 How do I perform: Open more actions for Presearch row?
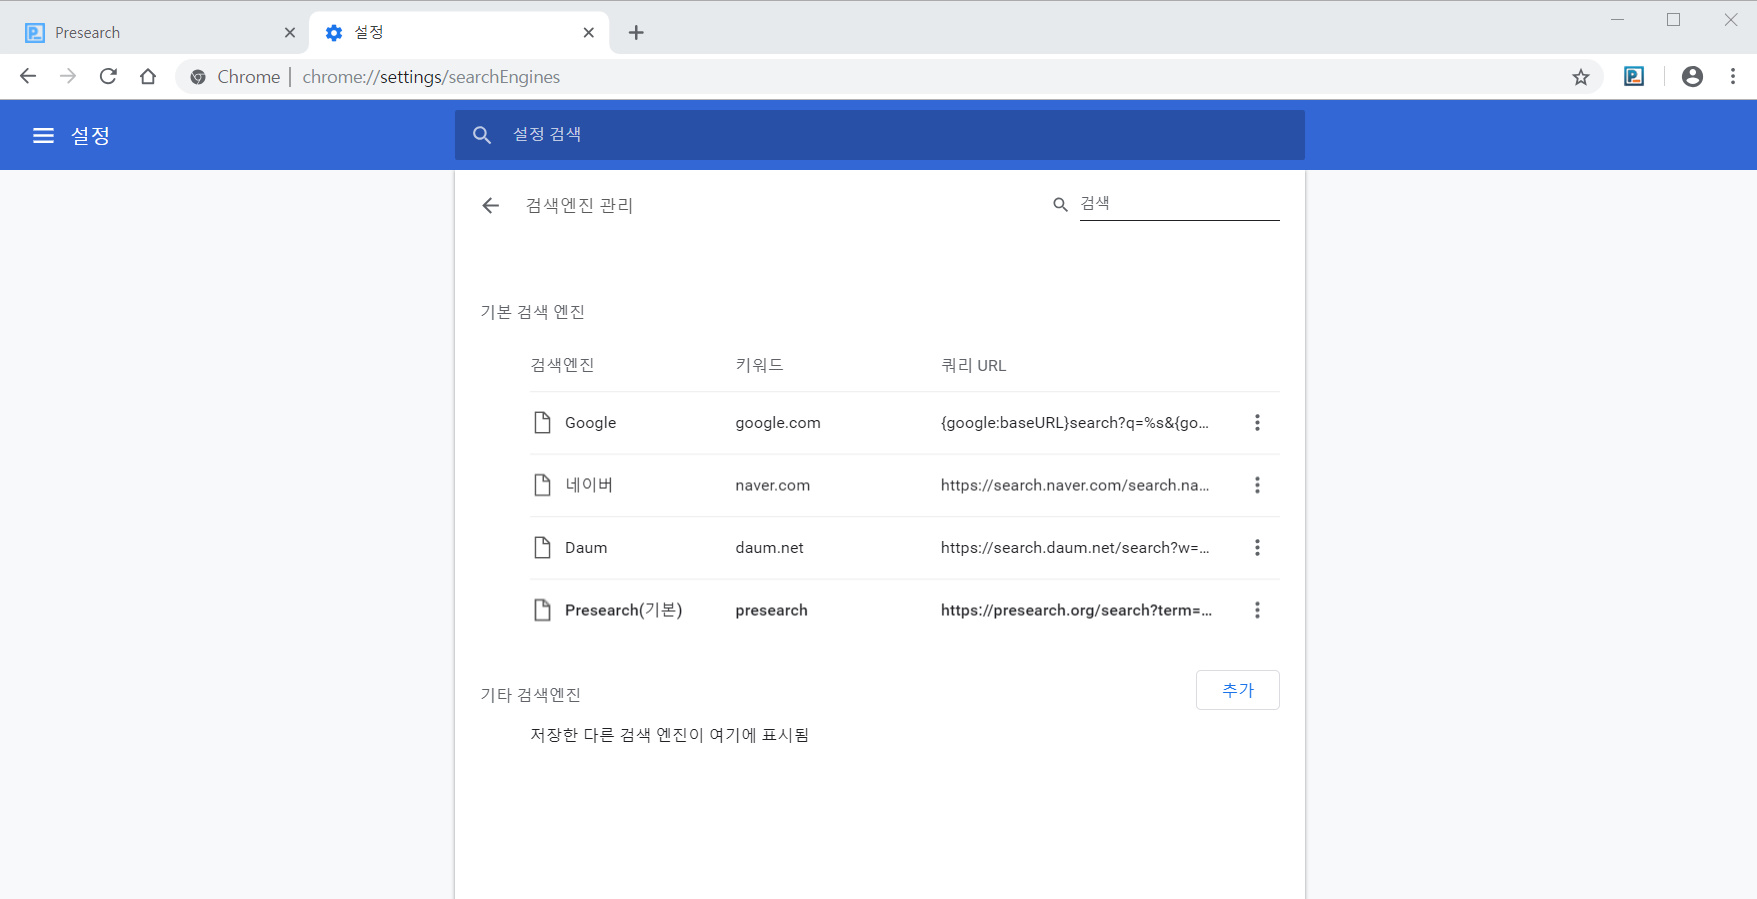click(1257, 610)
